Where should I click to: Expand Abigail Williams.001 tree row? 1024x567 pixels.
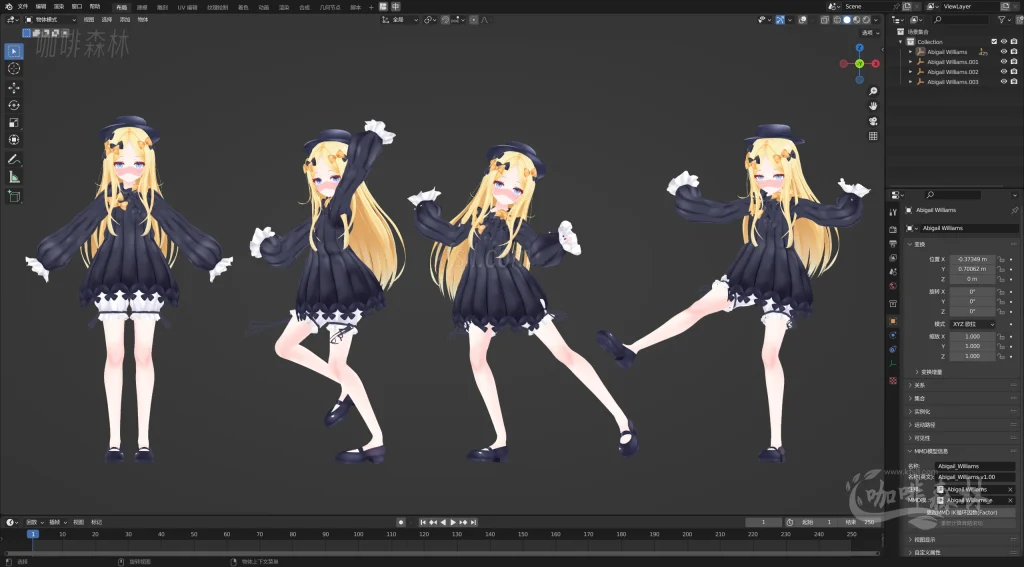tap(910, 62)
